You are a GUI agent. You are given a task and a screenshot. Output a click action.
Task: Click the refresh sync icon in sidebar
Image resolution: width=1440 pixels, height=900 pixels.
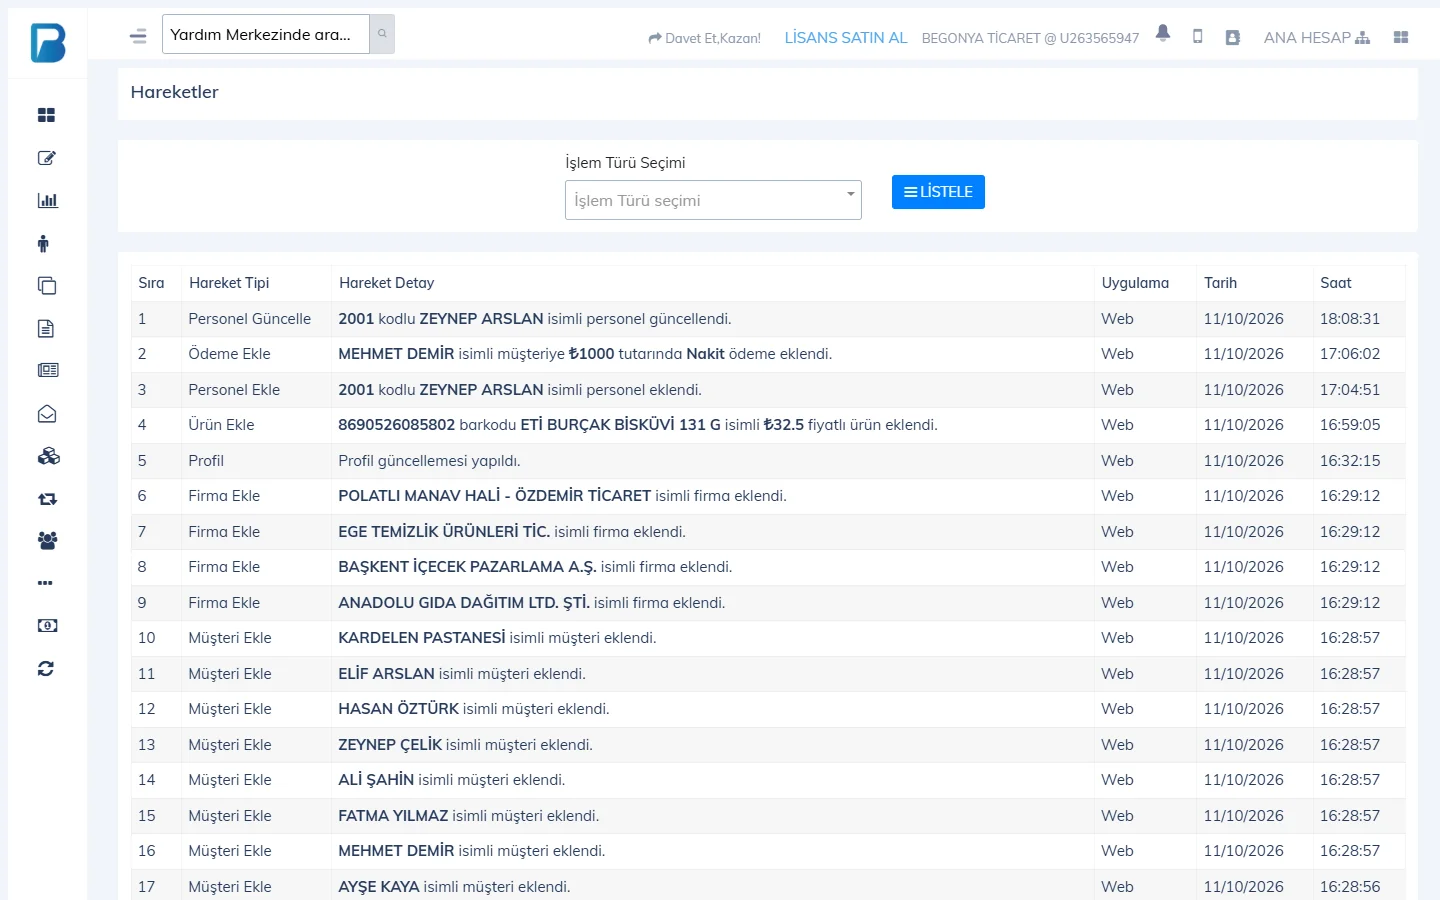(46, 668)
